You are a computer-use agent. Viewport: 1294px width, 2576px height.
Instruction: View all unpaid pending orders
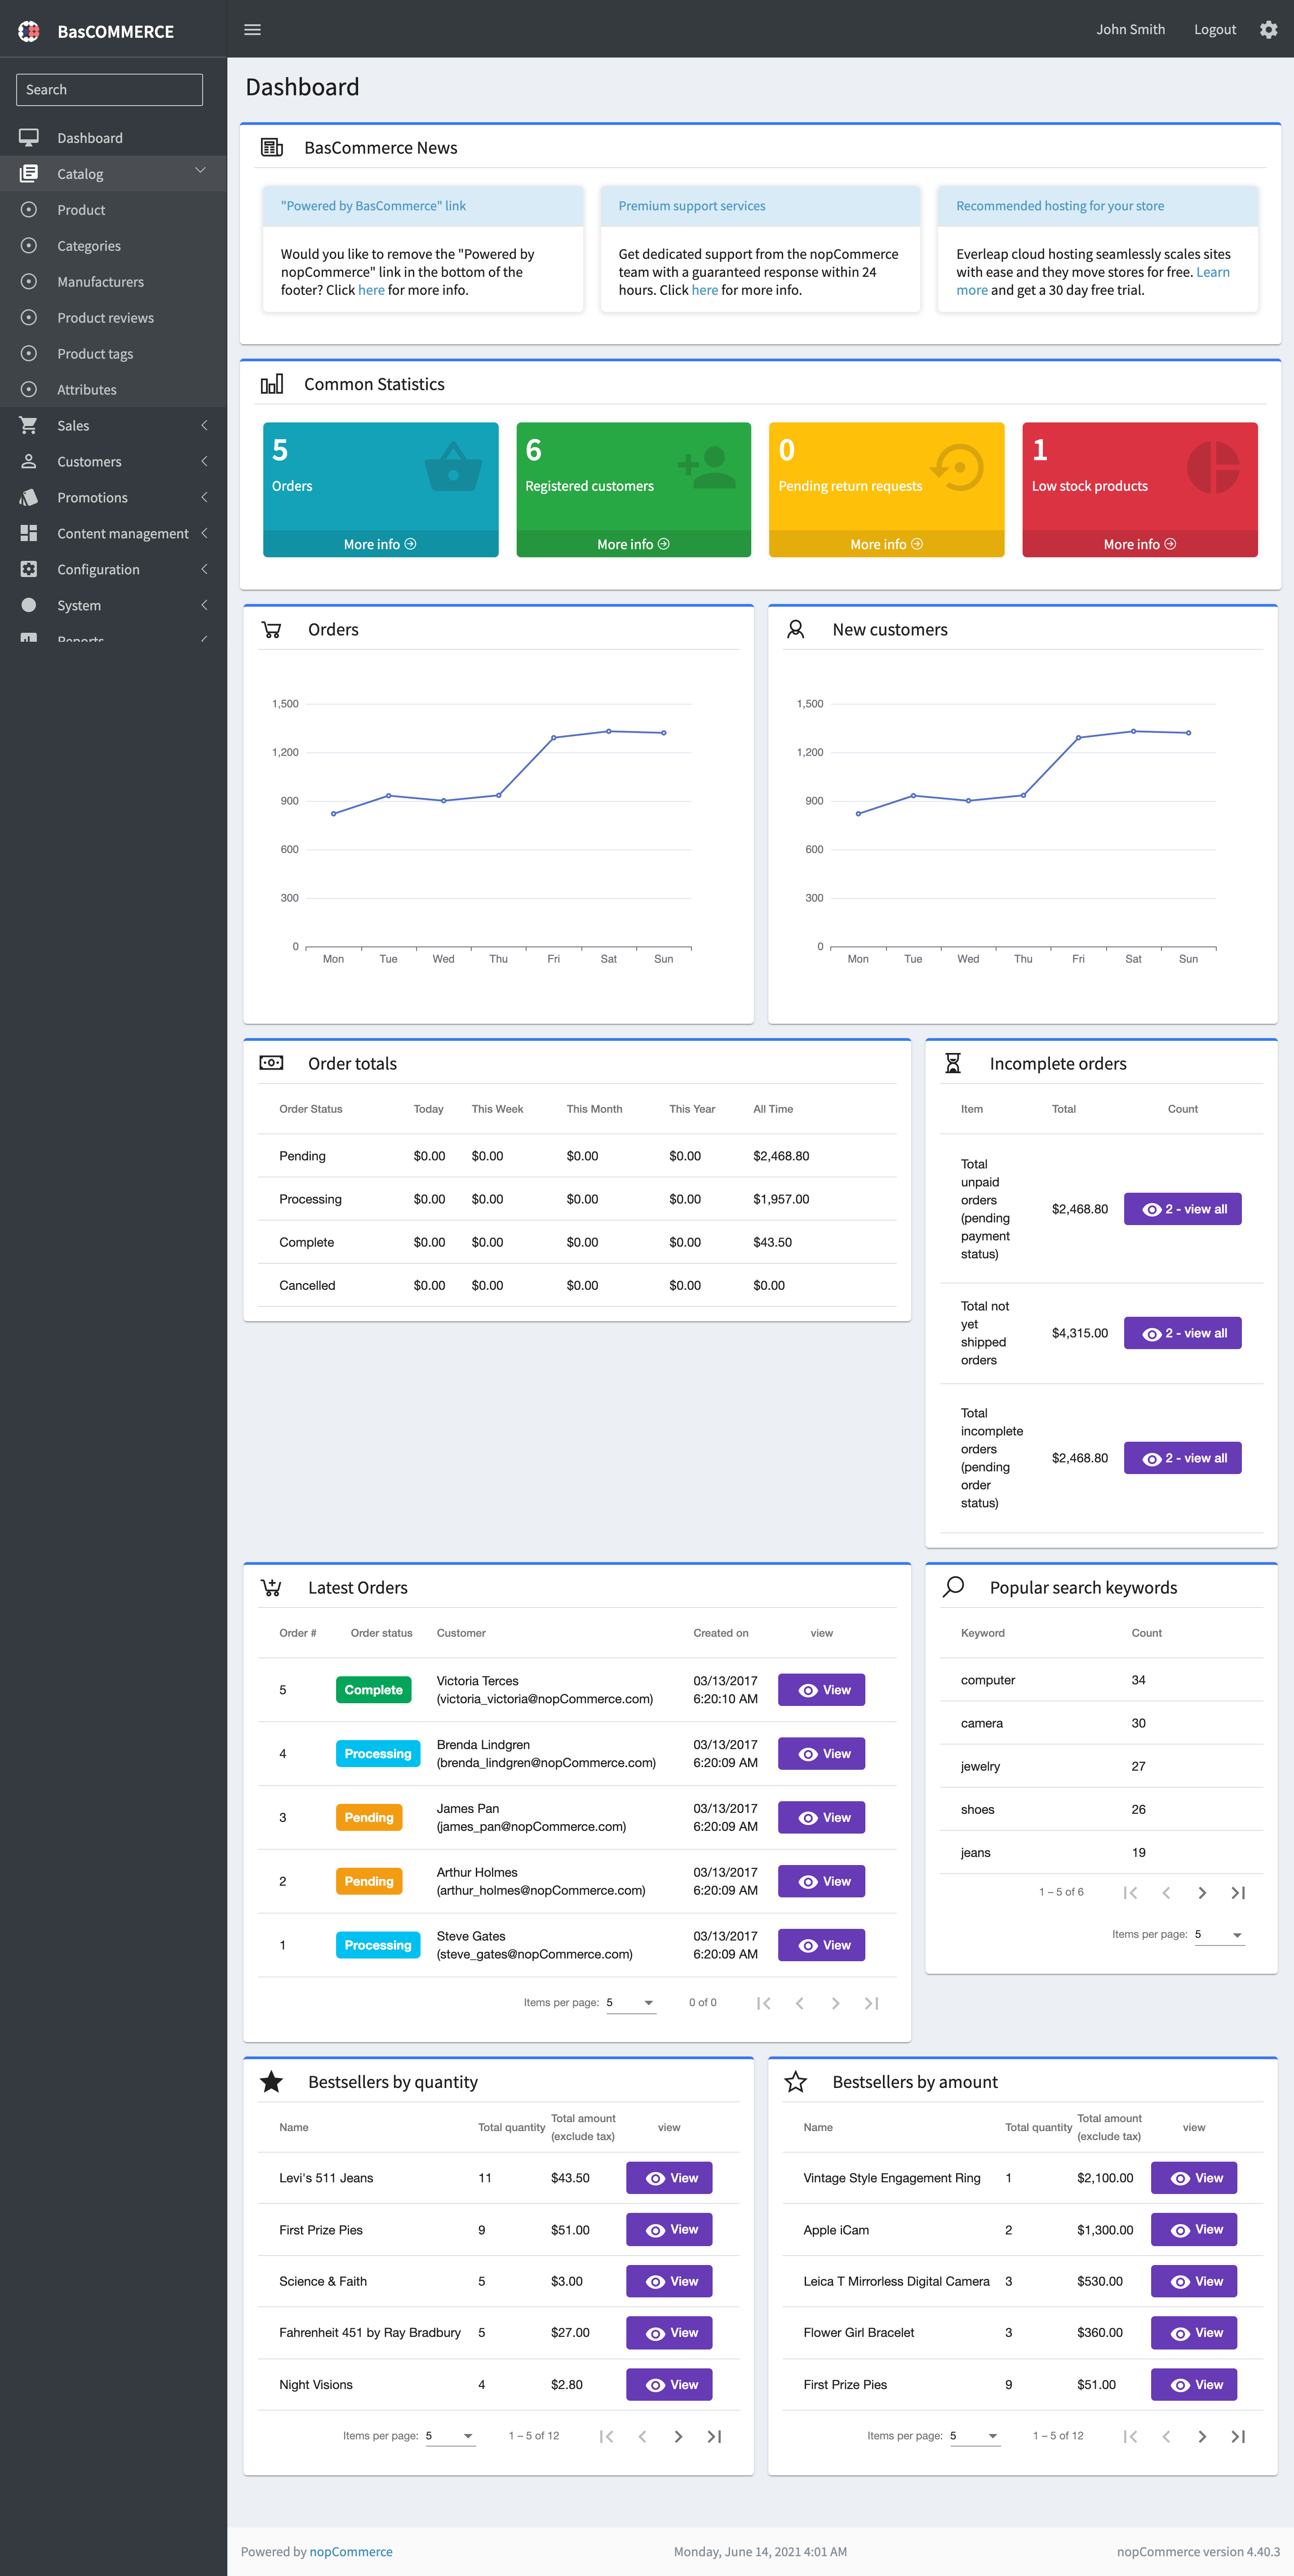click(x=1182, y=1208)
